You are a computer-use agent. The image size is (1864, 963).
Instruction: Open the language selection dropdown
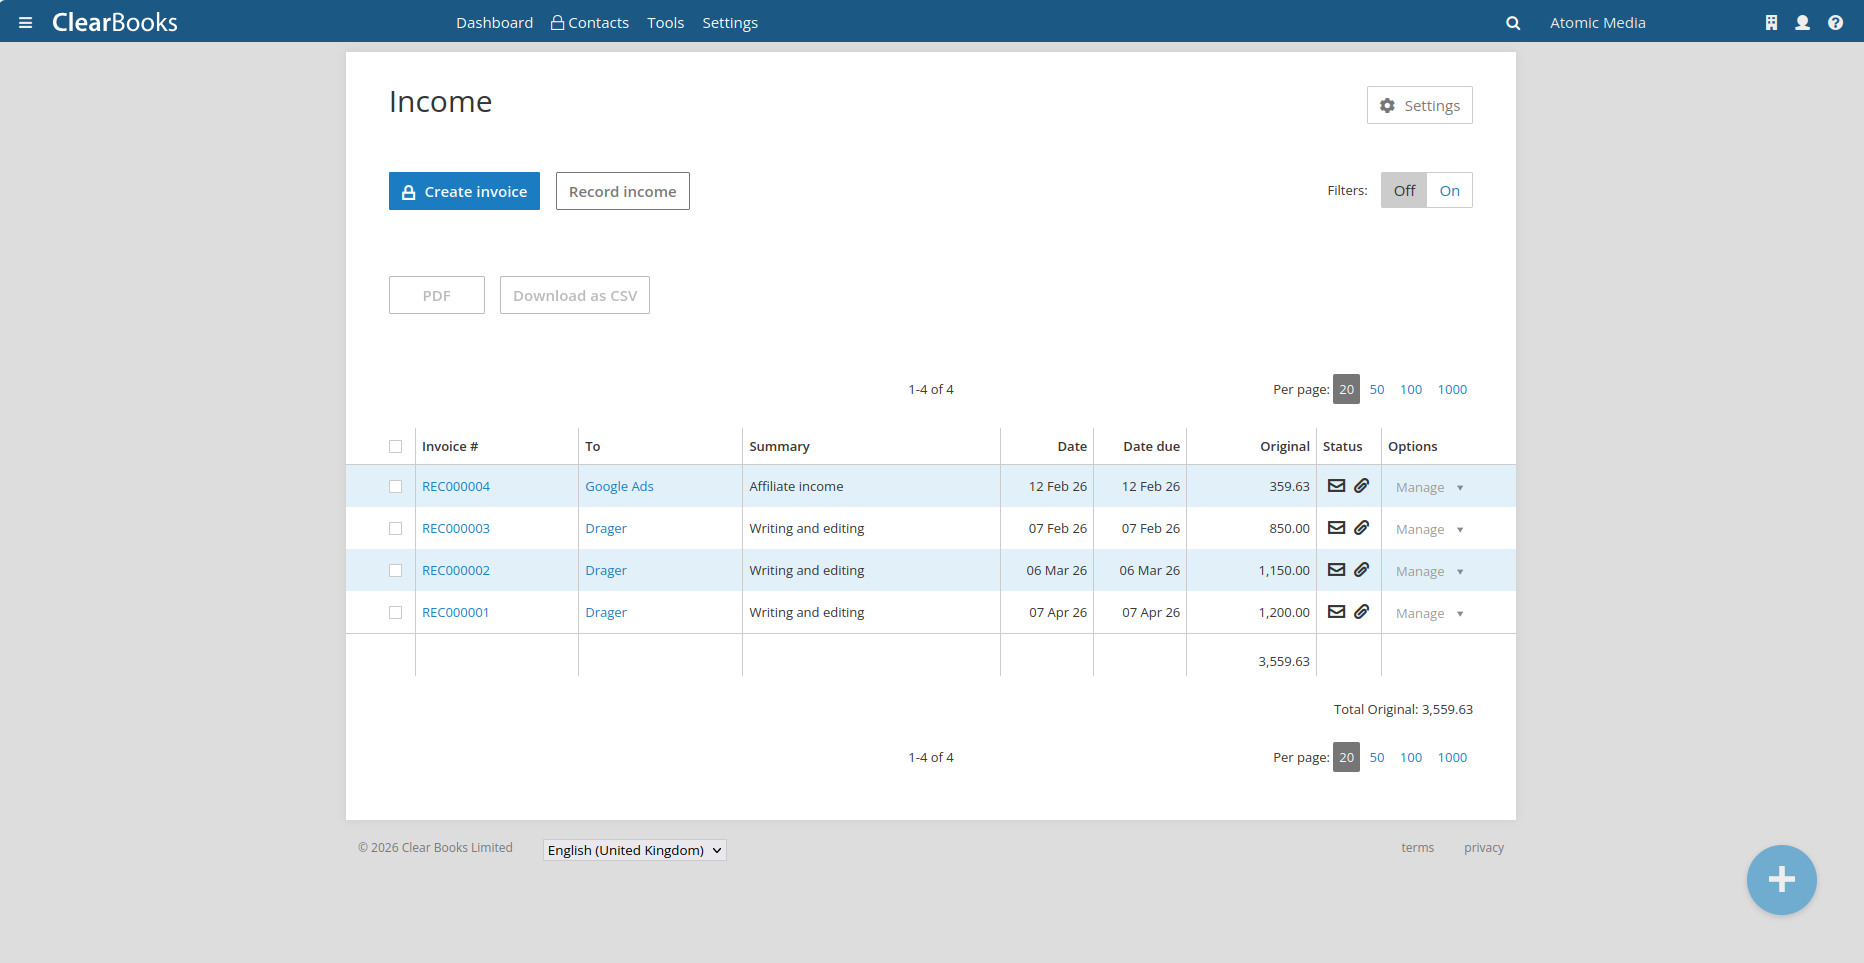click(634, 850)
